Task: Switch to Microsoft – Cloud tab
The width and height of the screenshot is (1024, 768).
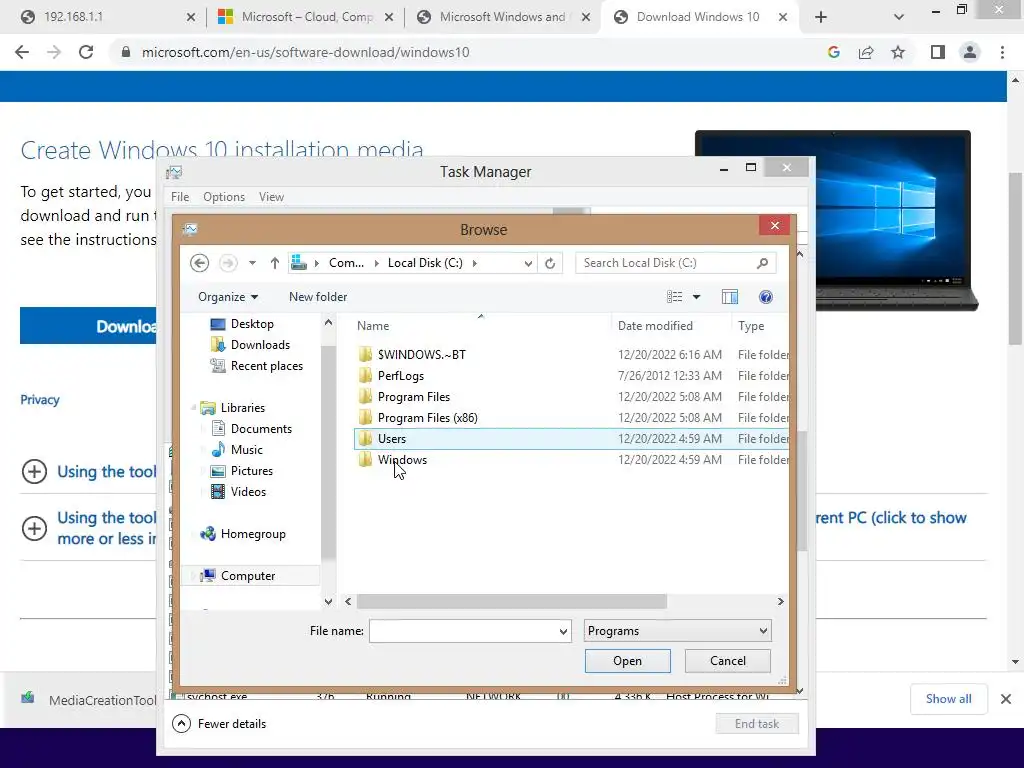Action: pyautogui.click(x=306, y=17)
